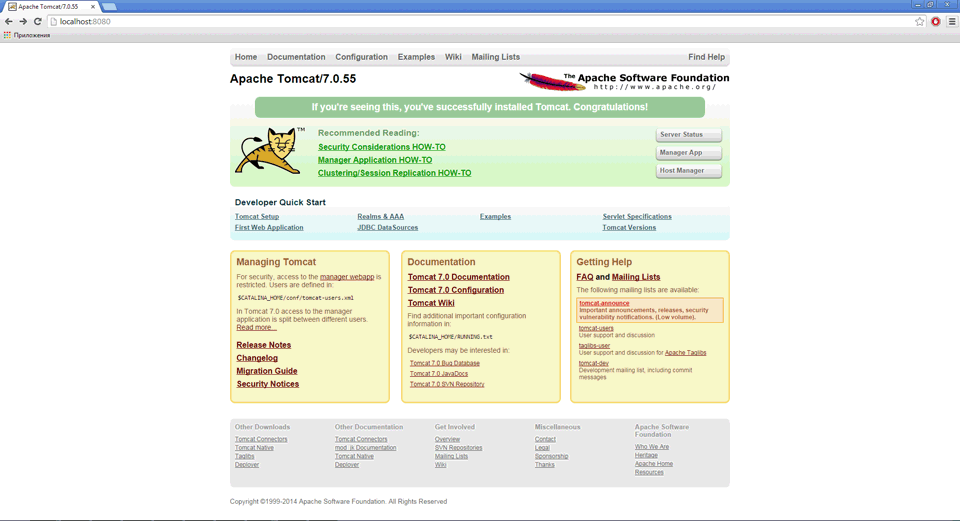Open Examples link under Developer Quick Start
This screenshot has height=521, width=960.
495,217
